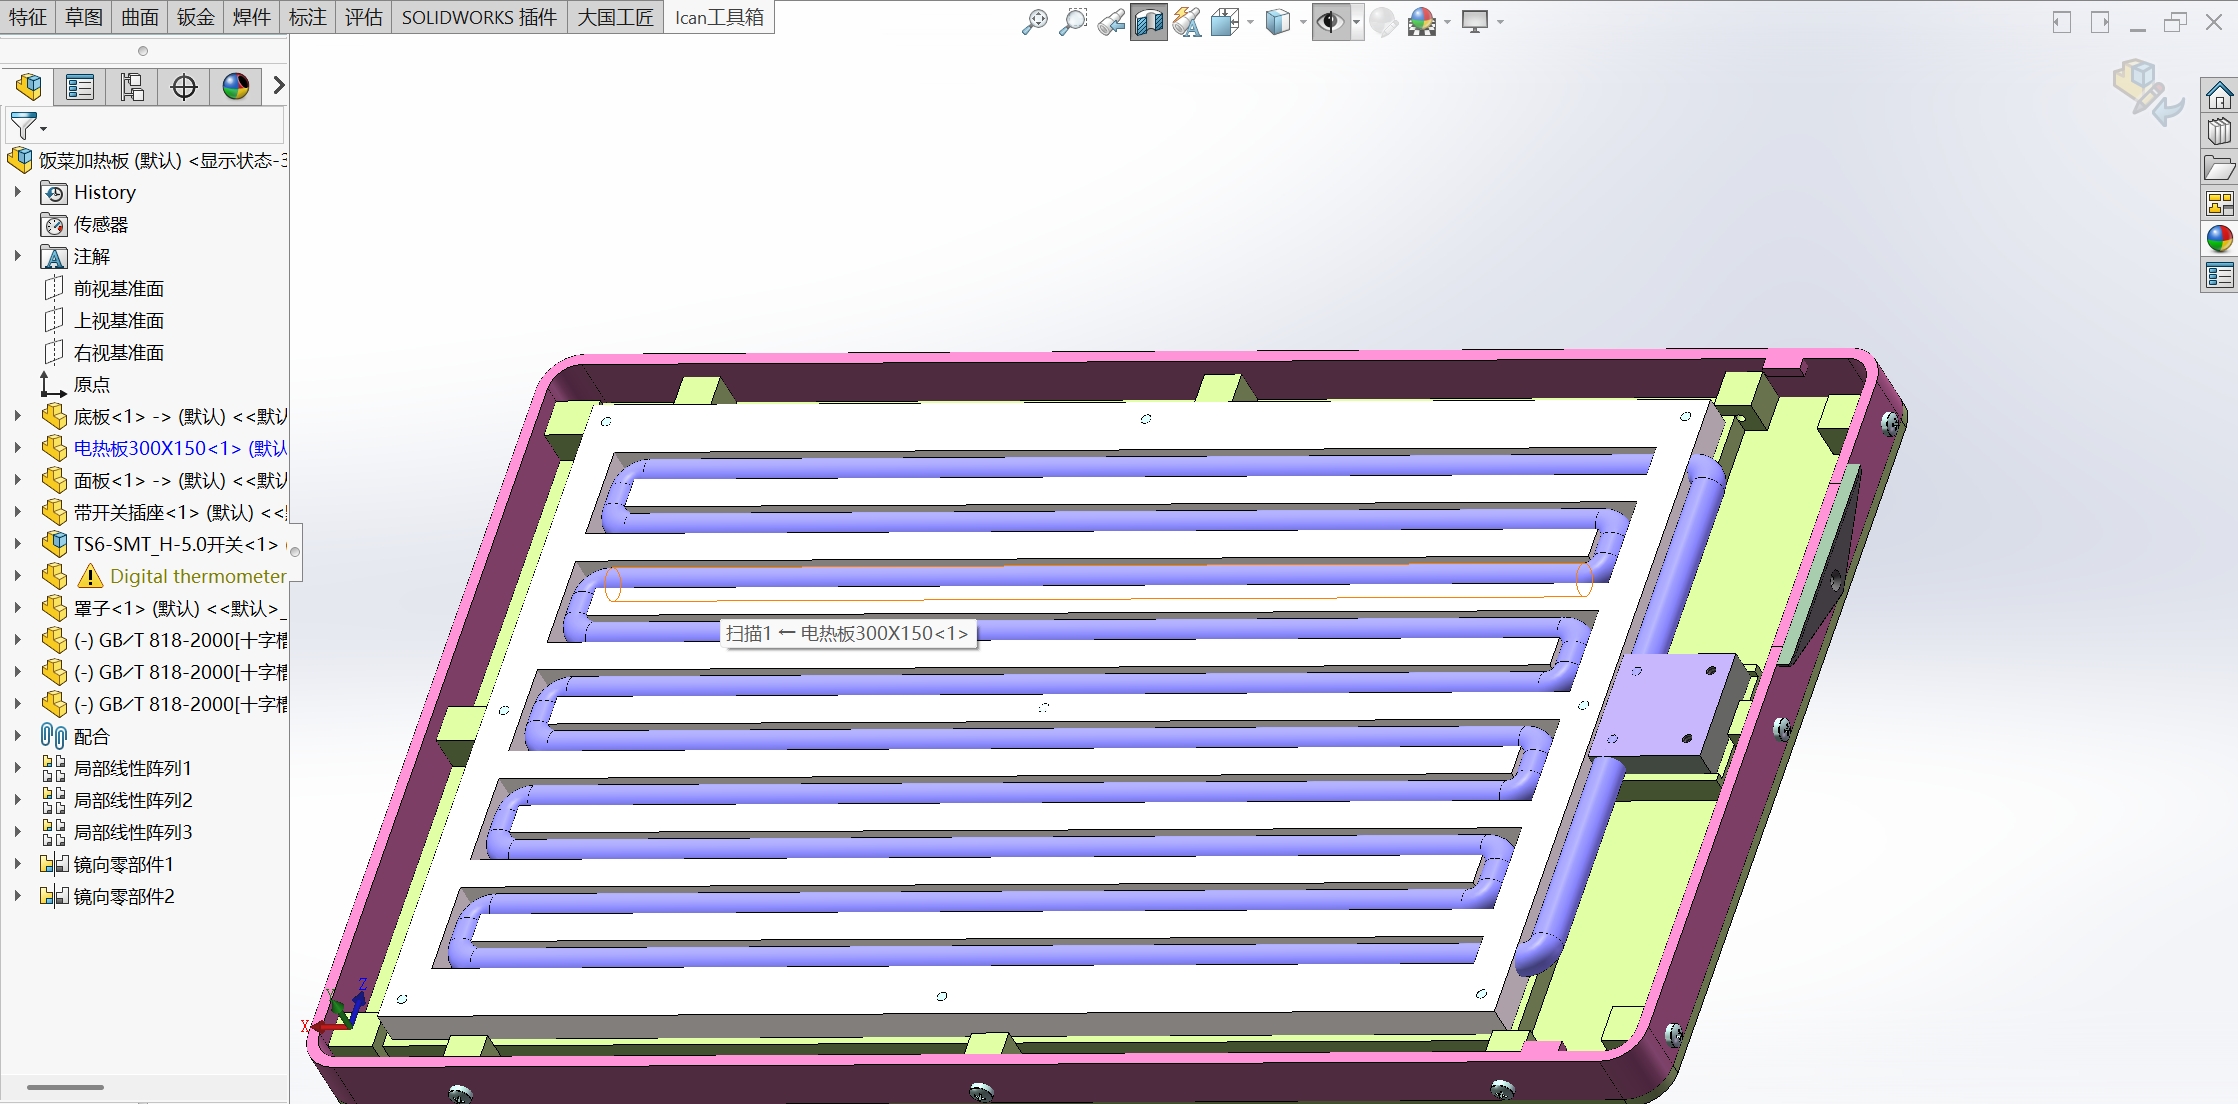Toggle the Section View button
The image size is (2238, 1104).
tap(1148, 22)
